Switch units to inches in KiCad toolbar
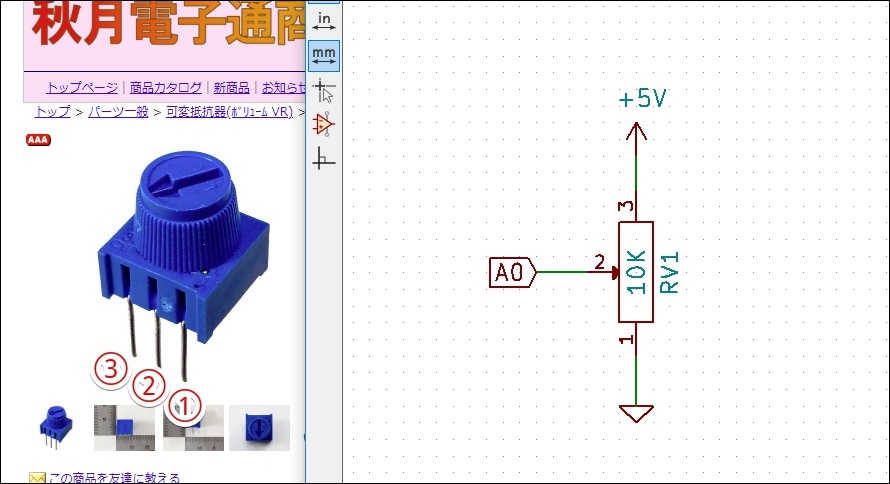Viewport: 890px width, 484px height. [324, 22]
